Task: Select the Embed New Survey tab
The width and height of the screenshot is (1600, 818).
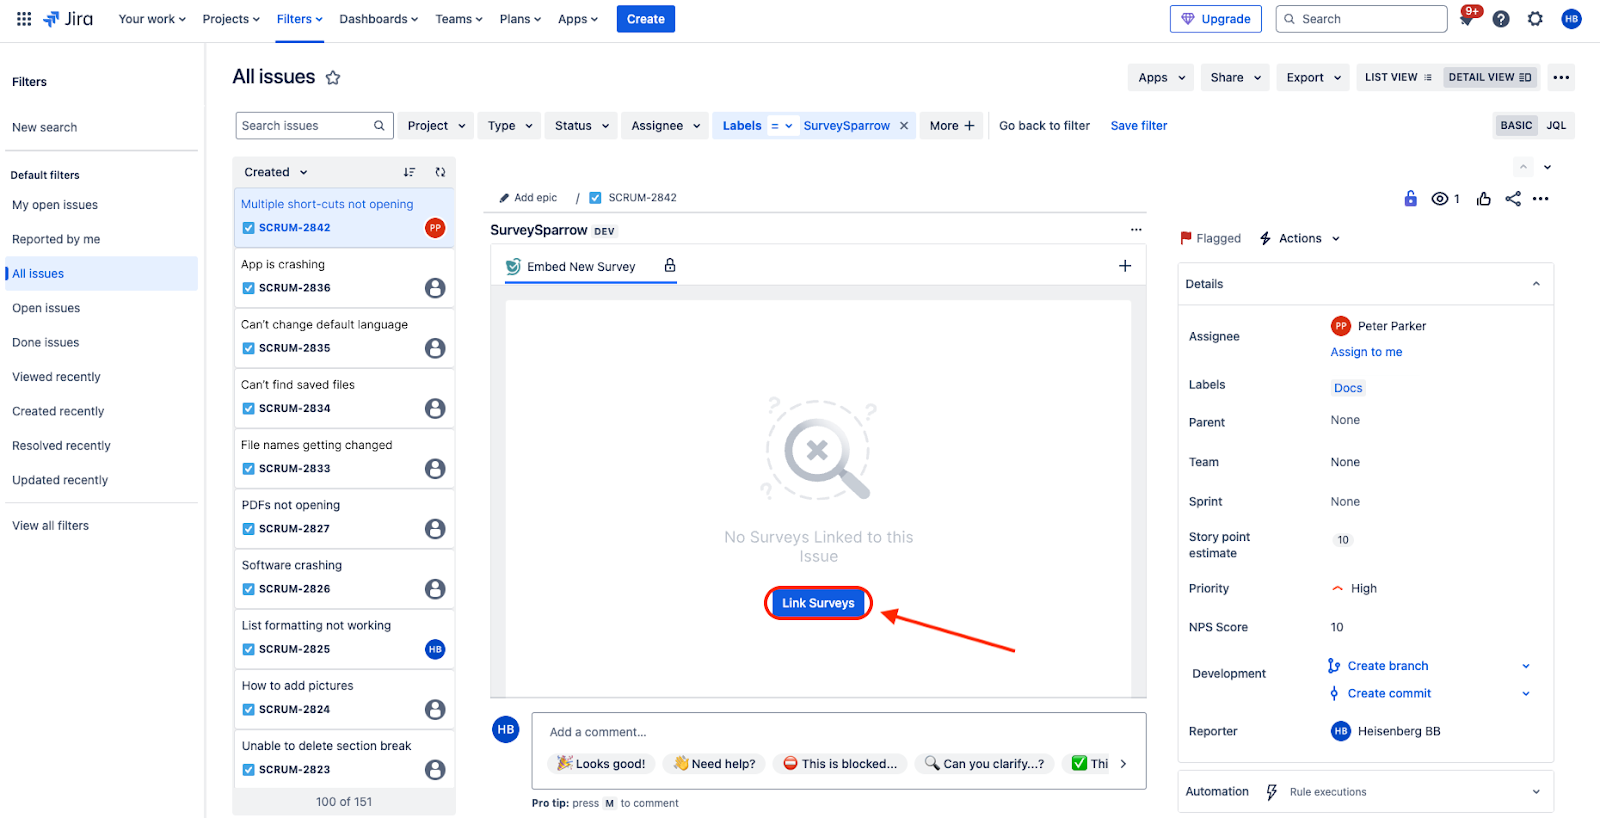Action: click(x=581, y=267)
